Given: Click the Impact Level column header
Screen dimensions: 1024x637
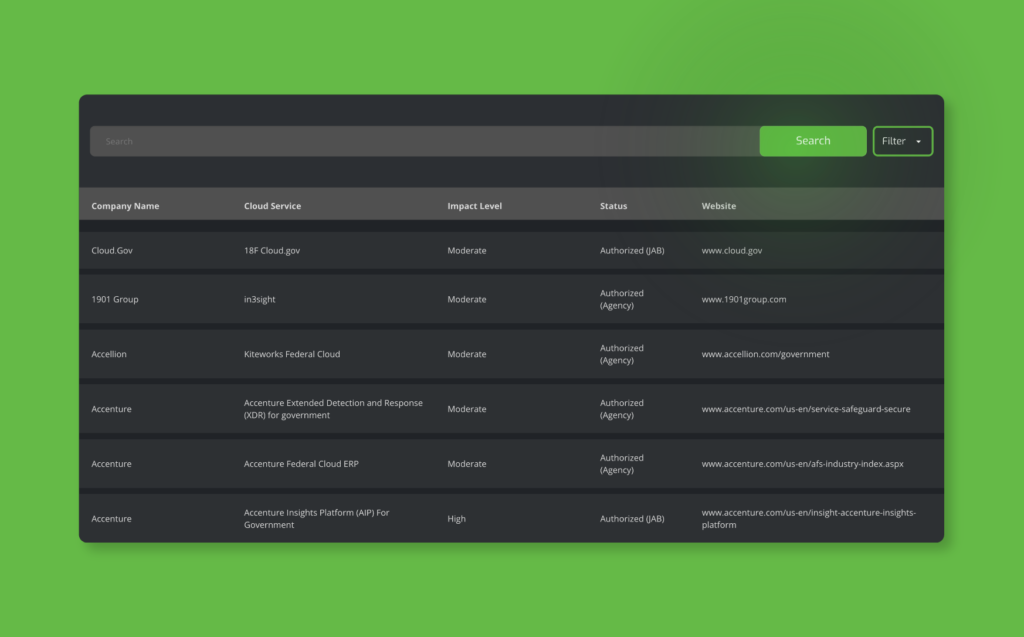Looking at the screenshot, I should coord(475,206).
